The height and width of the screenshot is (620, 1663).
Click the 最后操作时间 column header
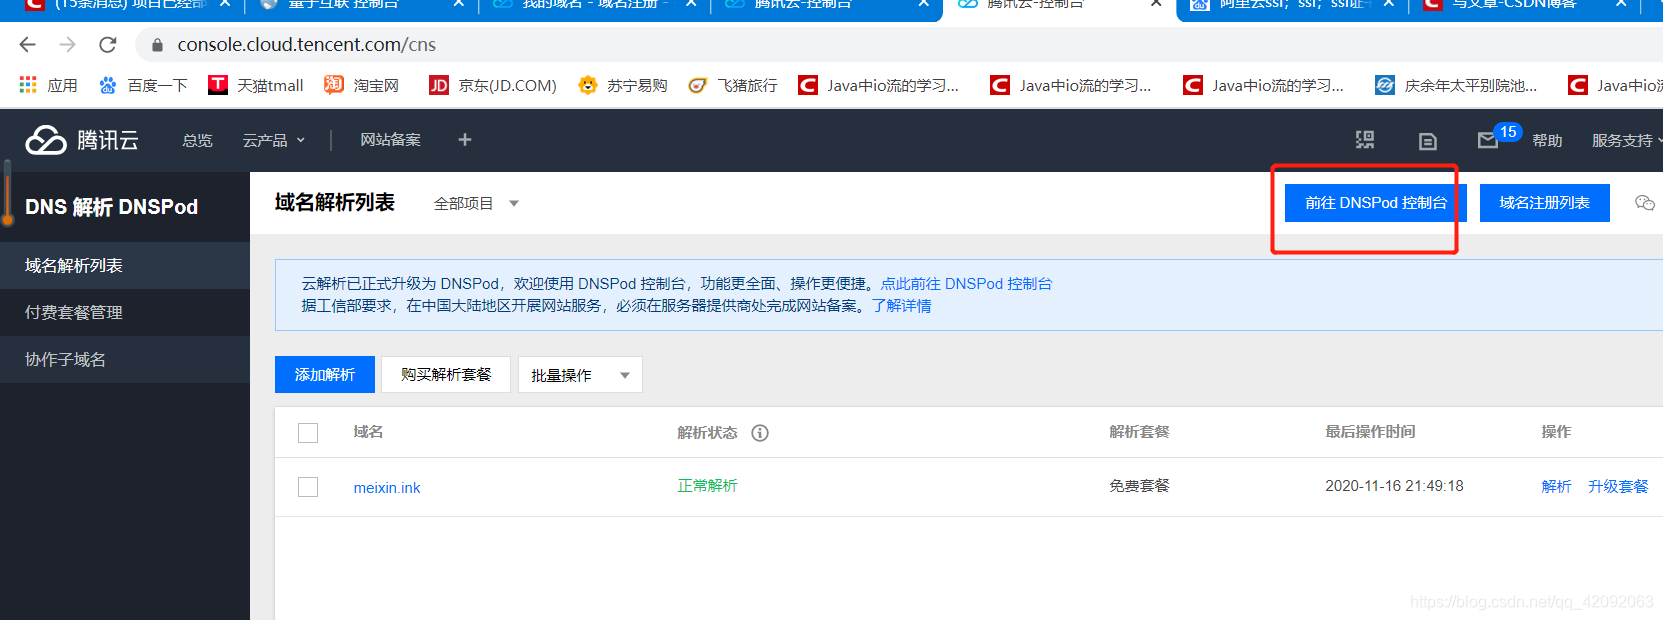pos(1370,432)
